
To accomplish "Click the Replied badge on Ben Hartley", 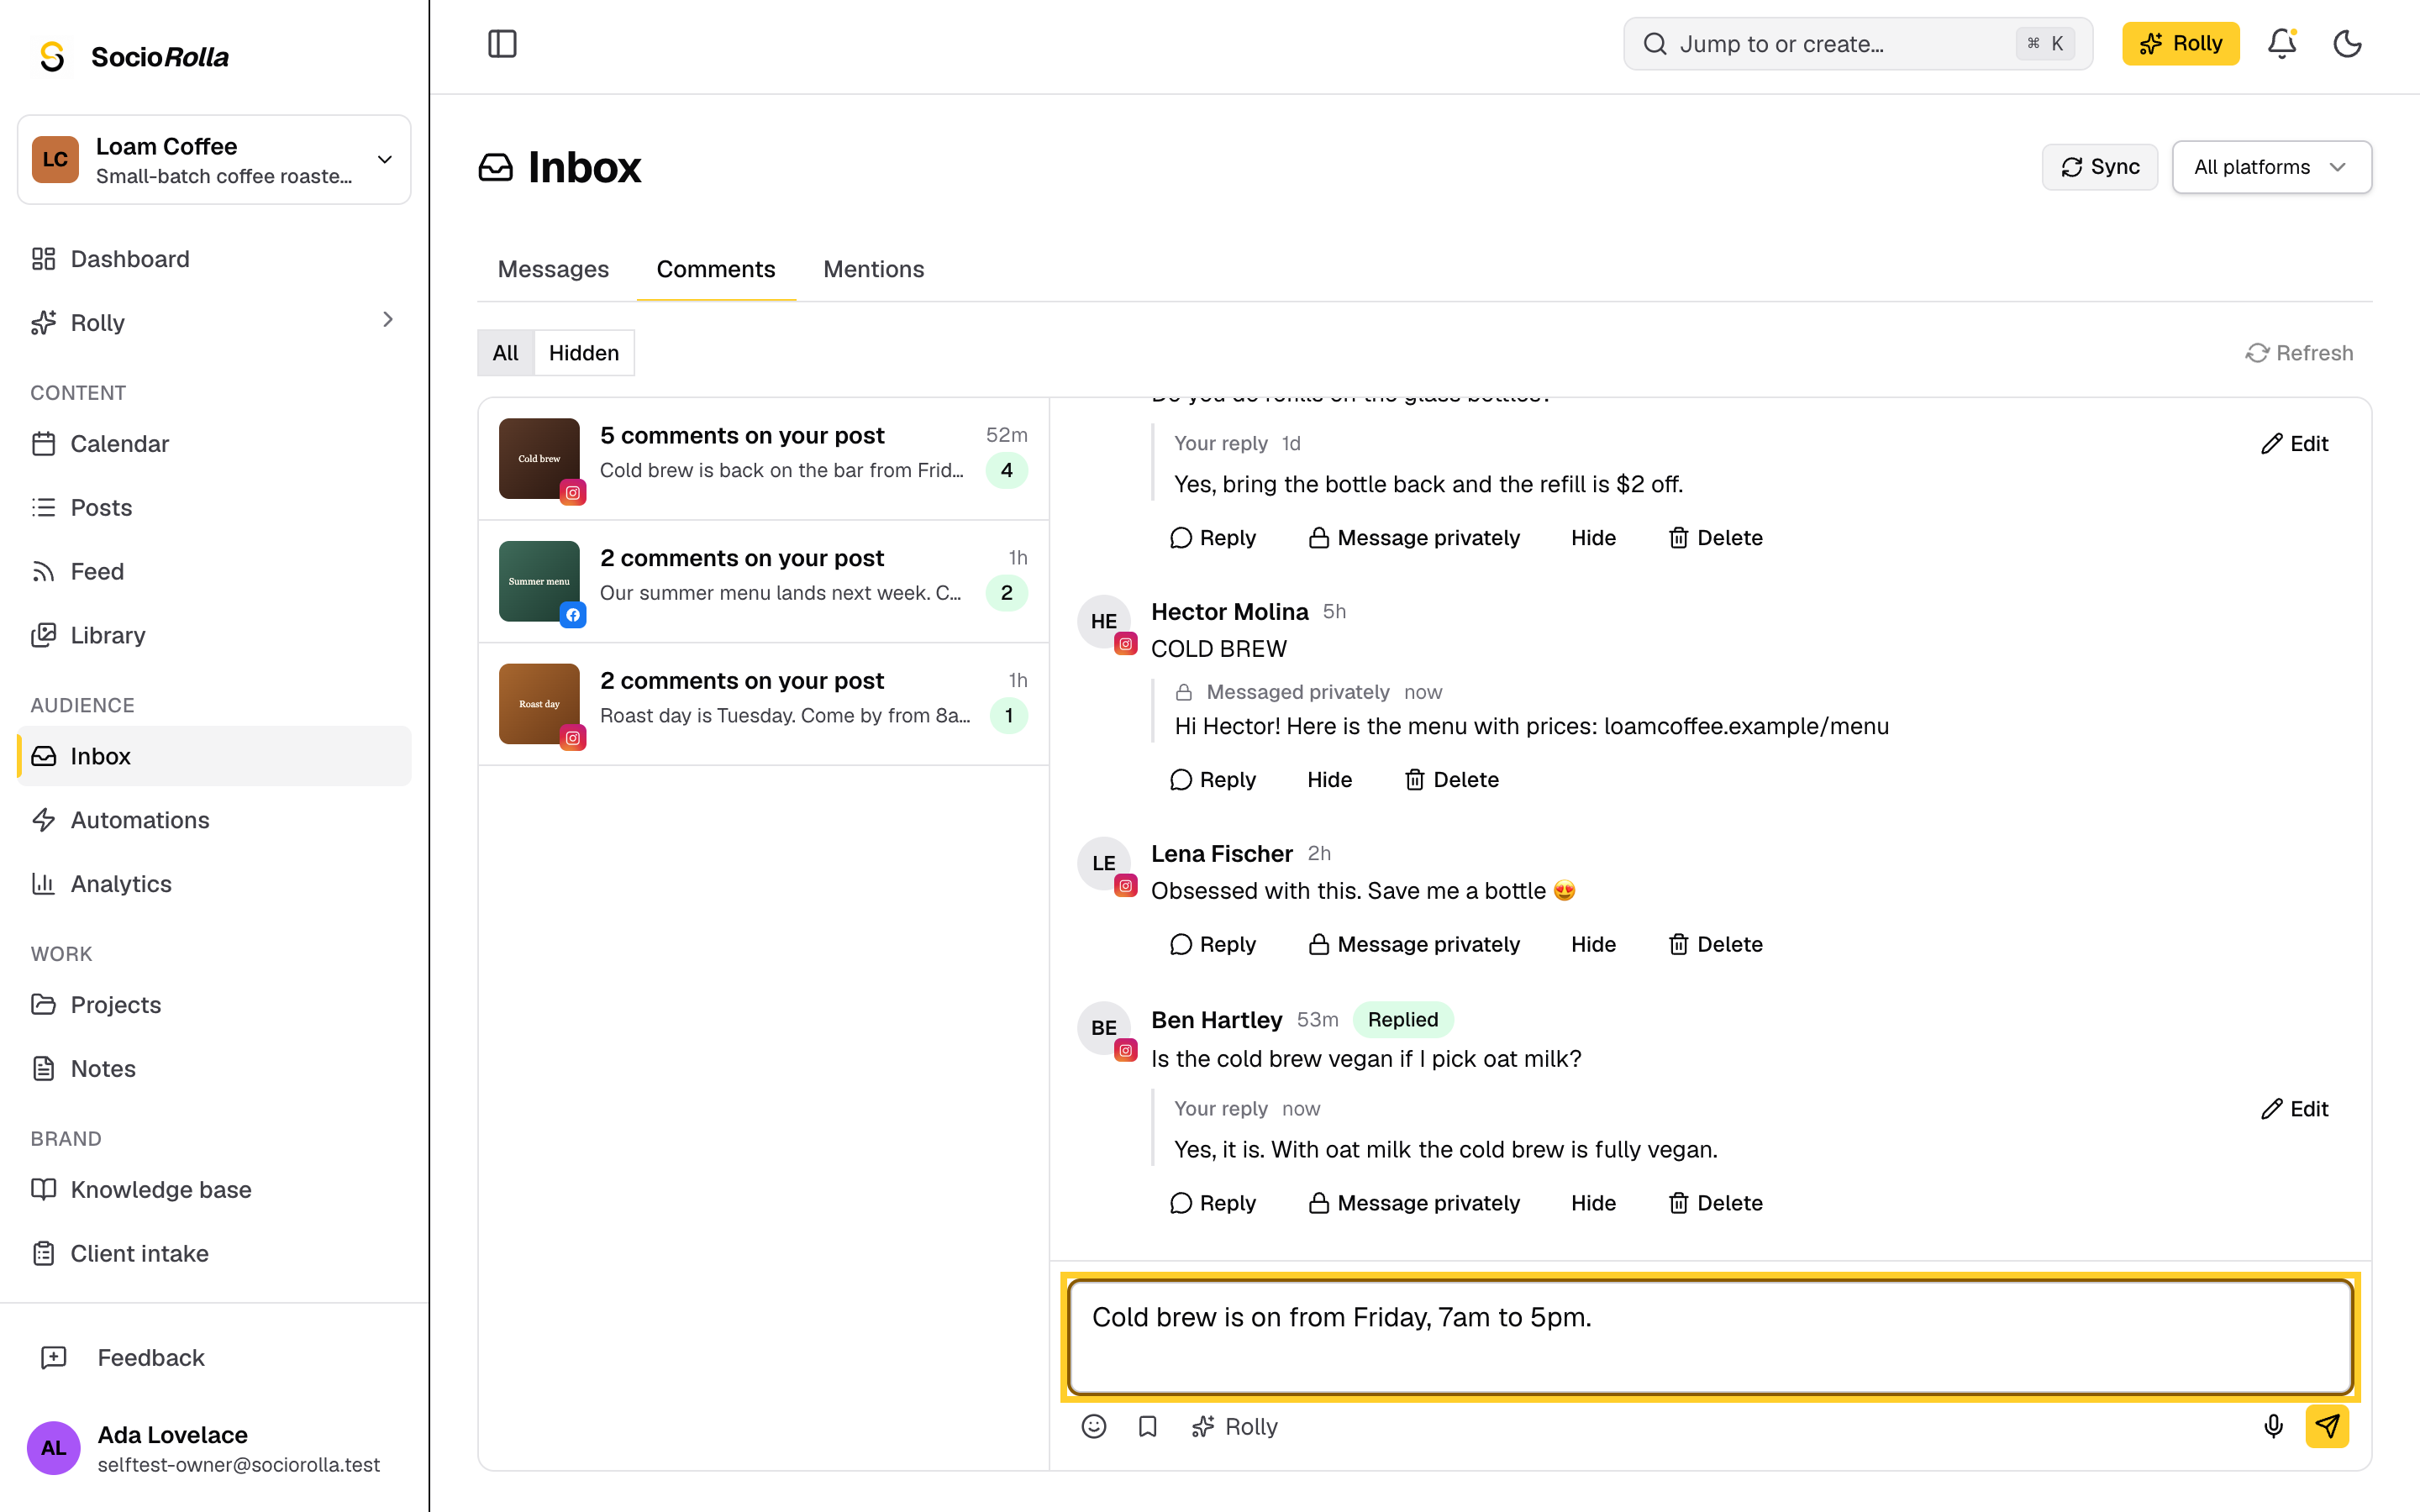I will pos(1402,1020).
